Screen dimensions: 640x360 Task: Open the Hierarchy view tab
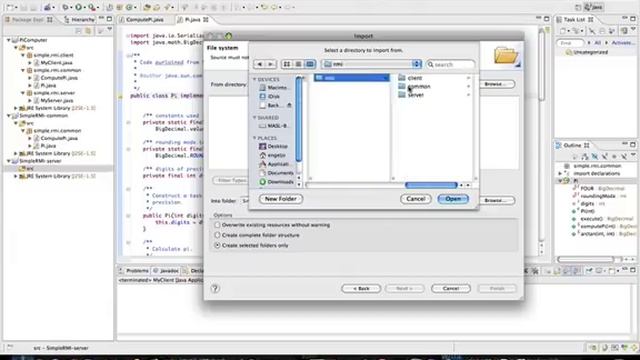(79, 19)
